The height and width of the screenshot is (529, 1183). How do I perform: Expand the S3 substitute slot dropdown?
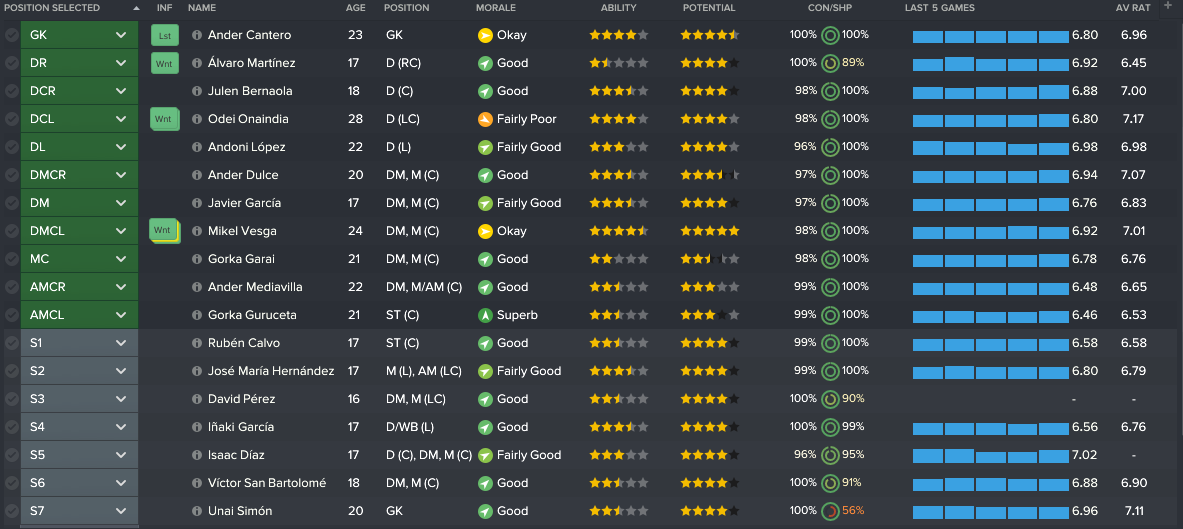(x=121, y=398)
